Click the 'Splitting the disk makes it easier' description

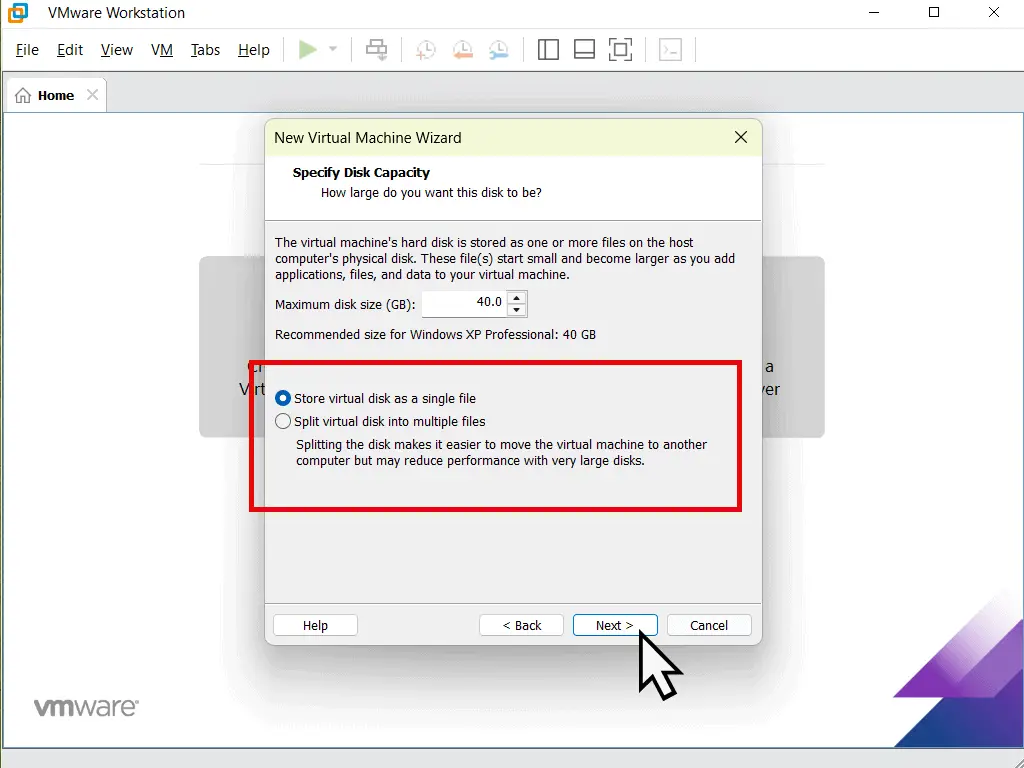[x=502, y=453]
